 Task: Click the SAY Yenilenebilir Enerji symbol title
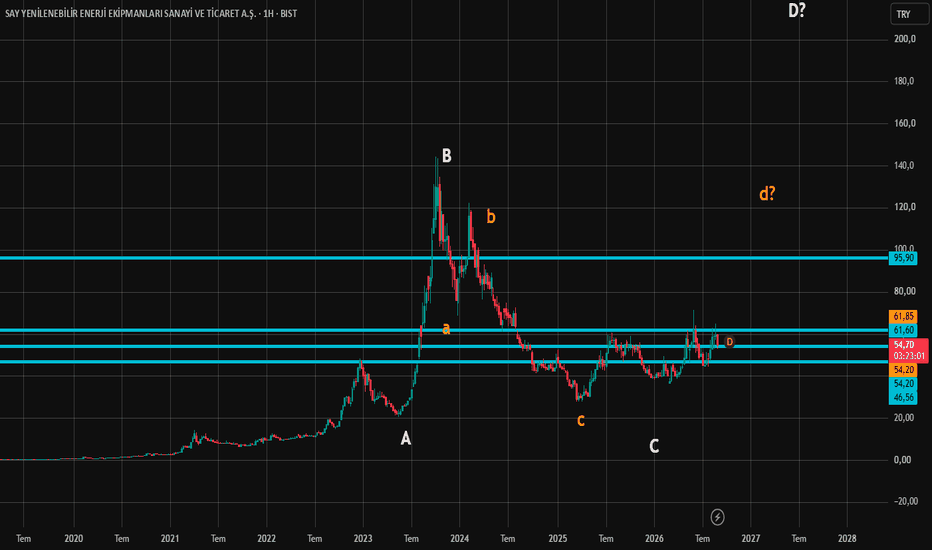click(131, 14)
